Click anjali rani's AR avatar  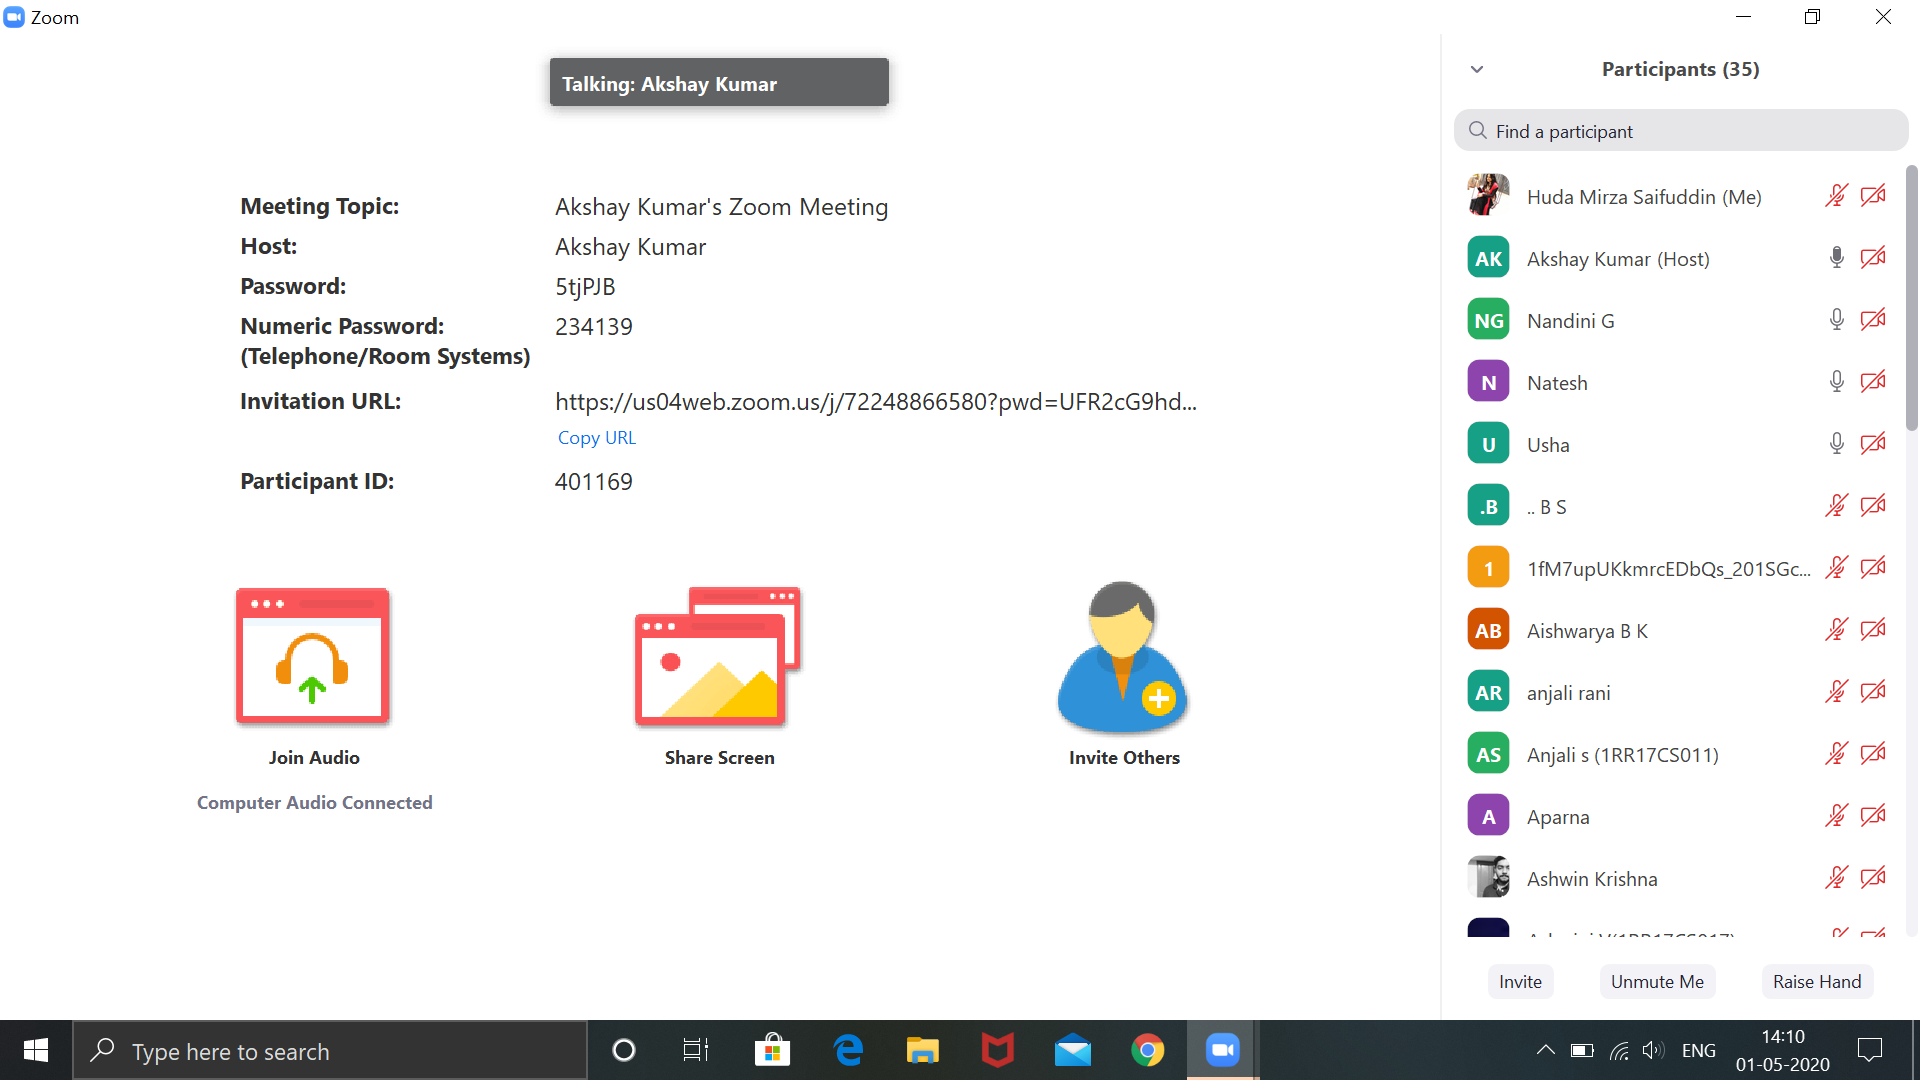pos(1488,692)
